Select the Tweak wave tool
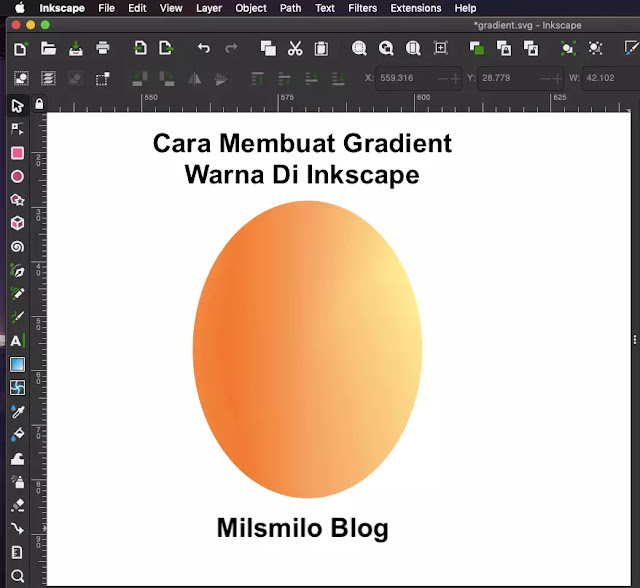640x588 pixels. point(18,459)
